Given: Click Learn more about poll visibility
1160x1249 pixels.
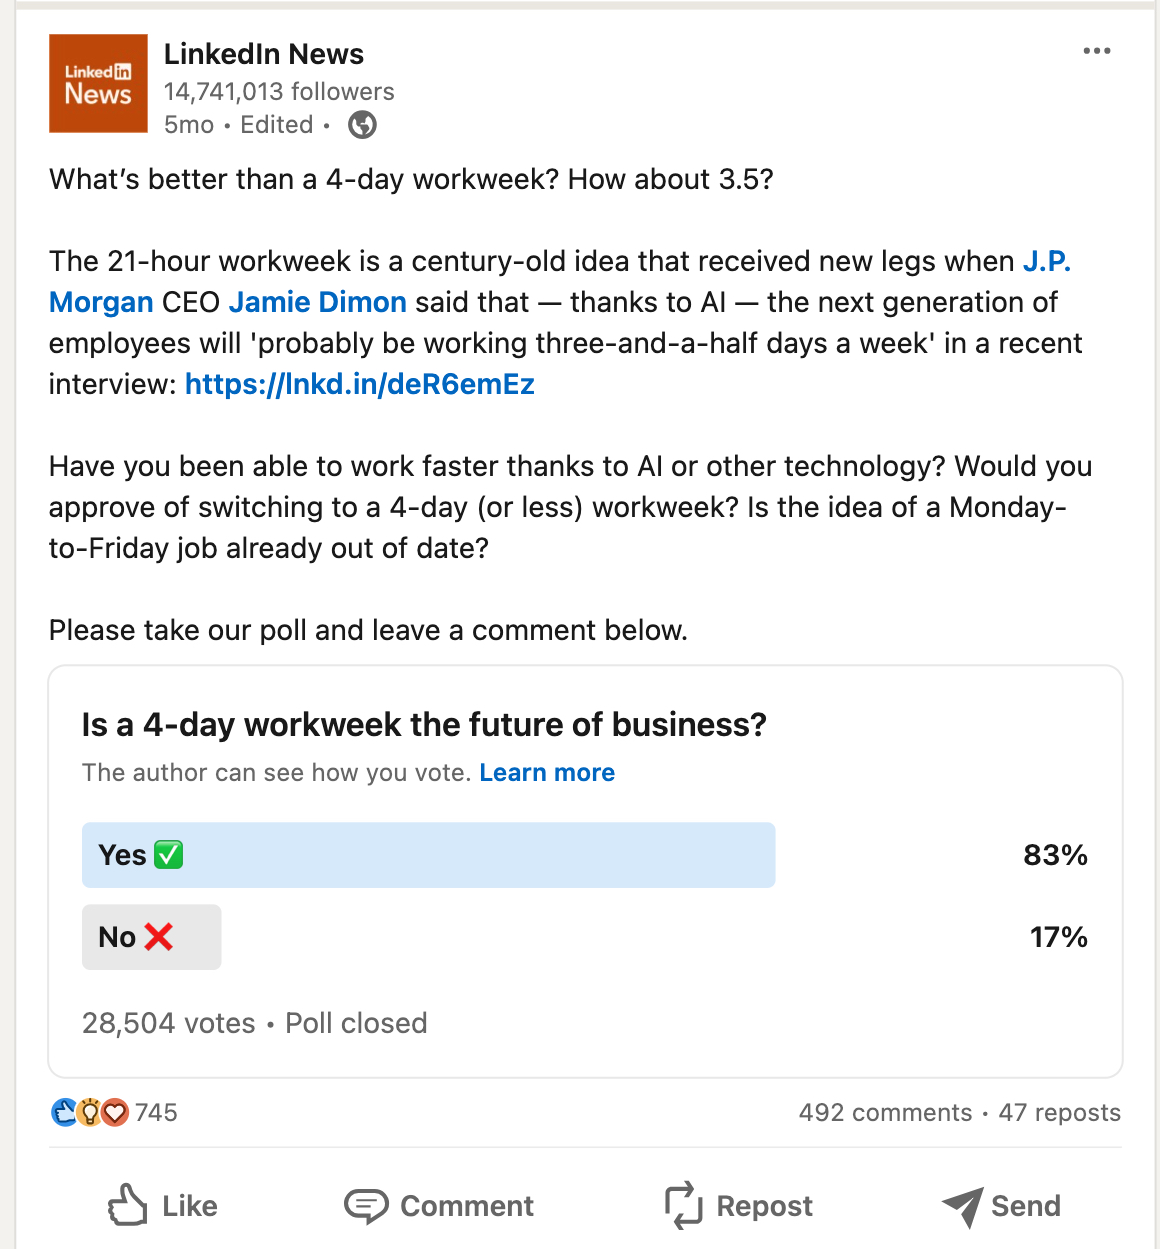Looking at the screenshot, I should pos(547,772).
